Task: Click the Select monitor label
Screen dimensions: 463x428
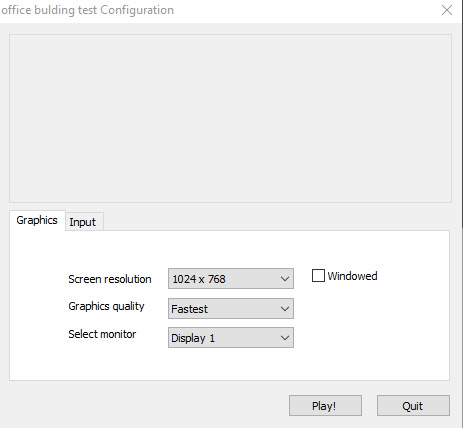Action: point(102,334)
